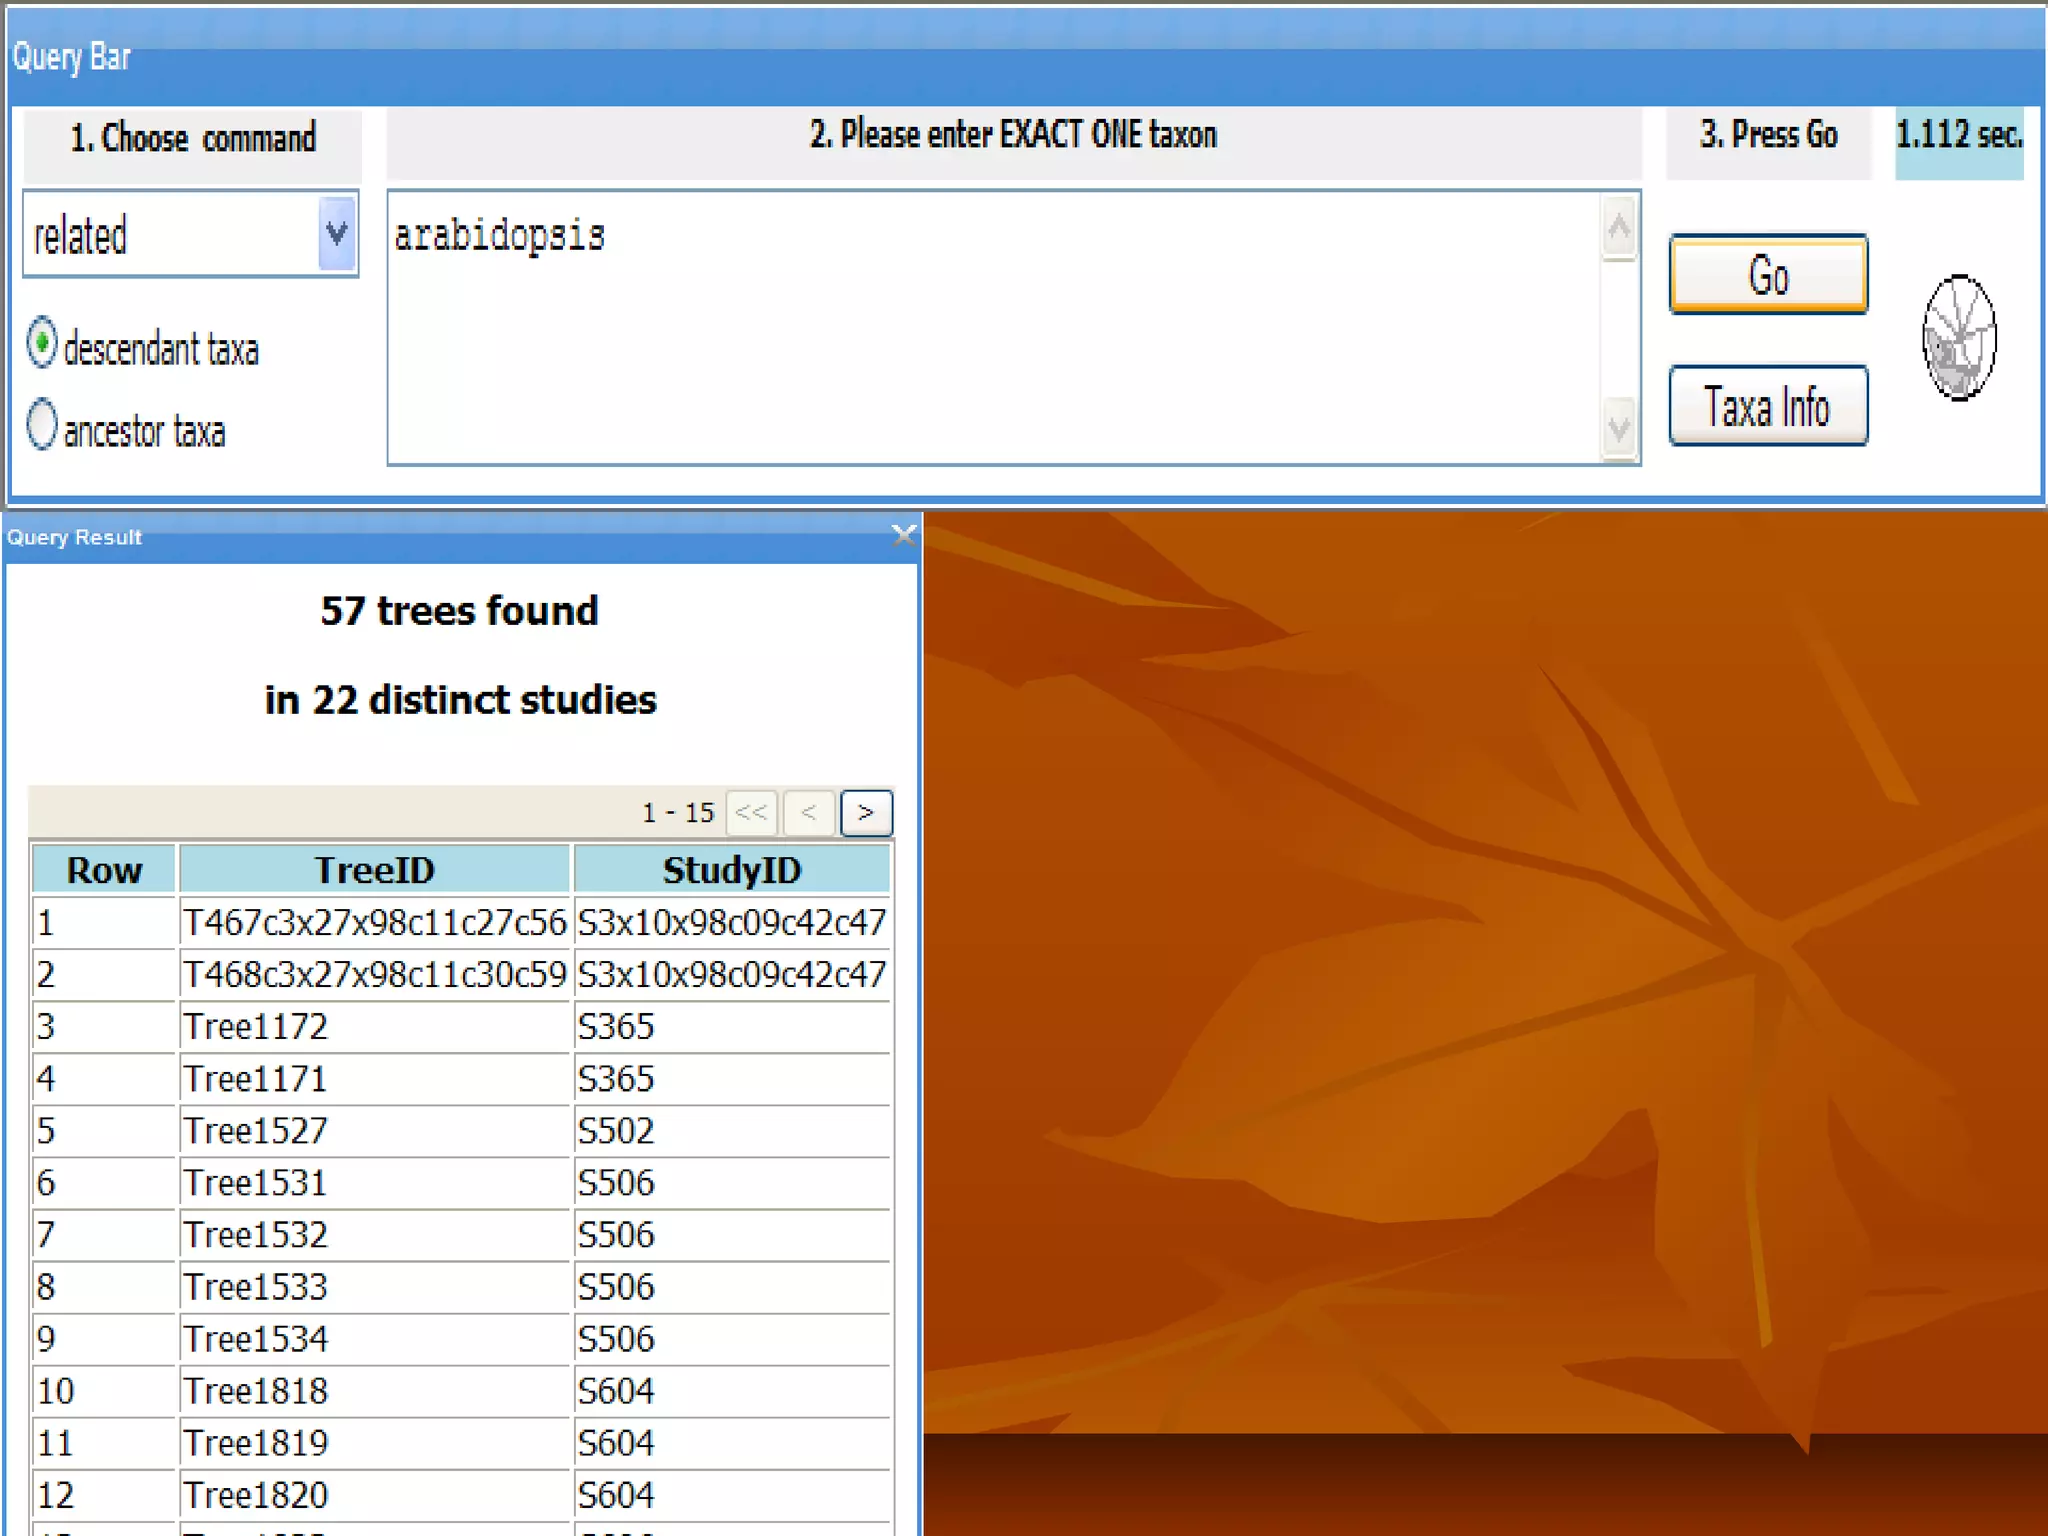
Task: Select the T467c3x27x98c11c27c56 tree entry
Action: click(x=374, y=922)
